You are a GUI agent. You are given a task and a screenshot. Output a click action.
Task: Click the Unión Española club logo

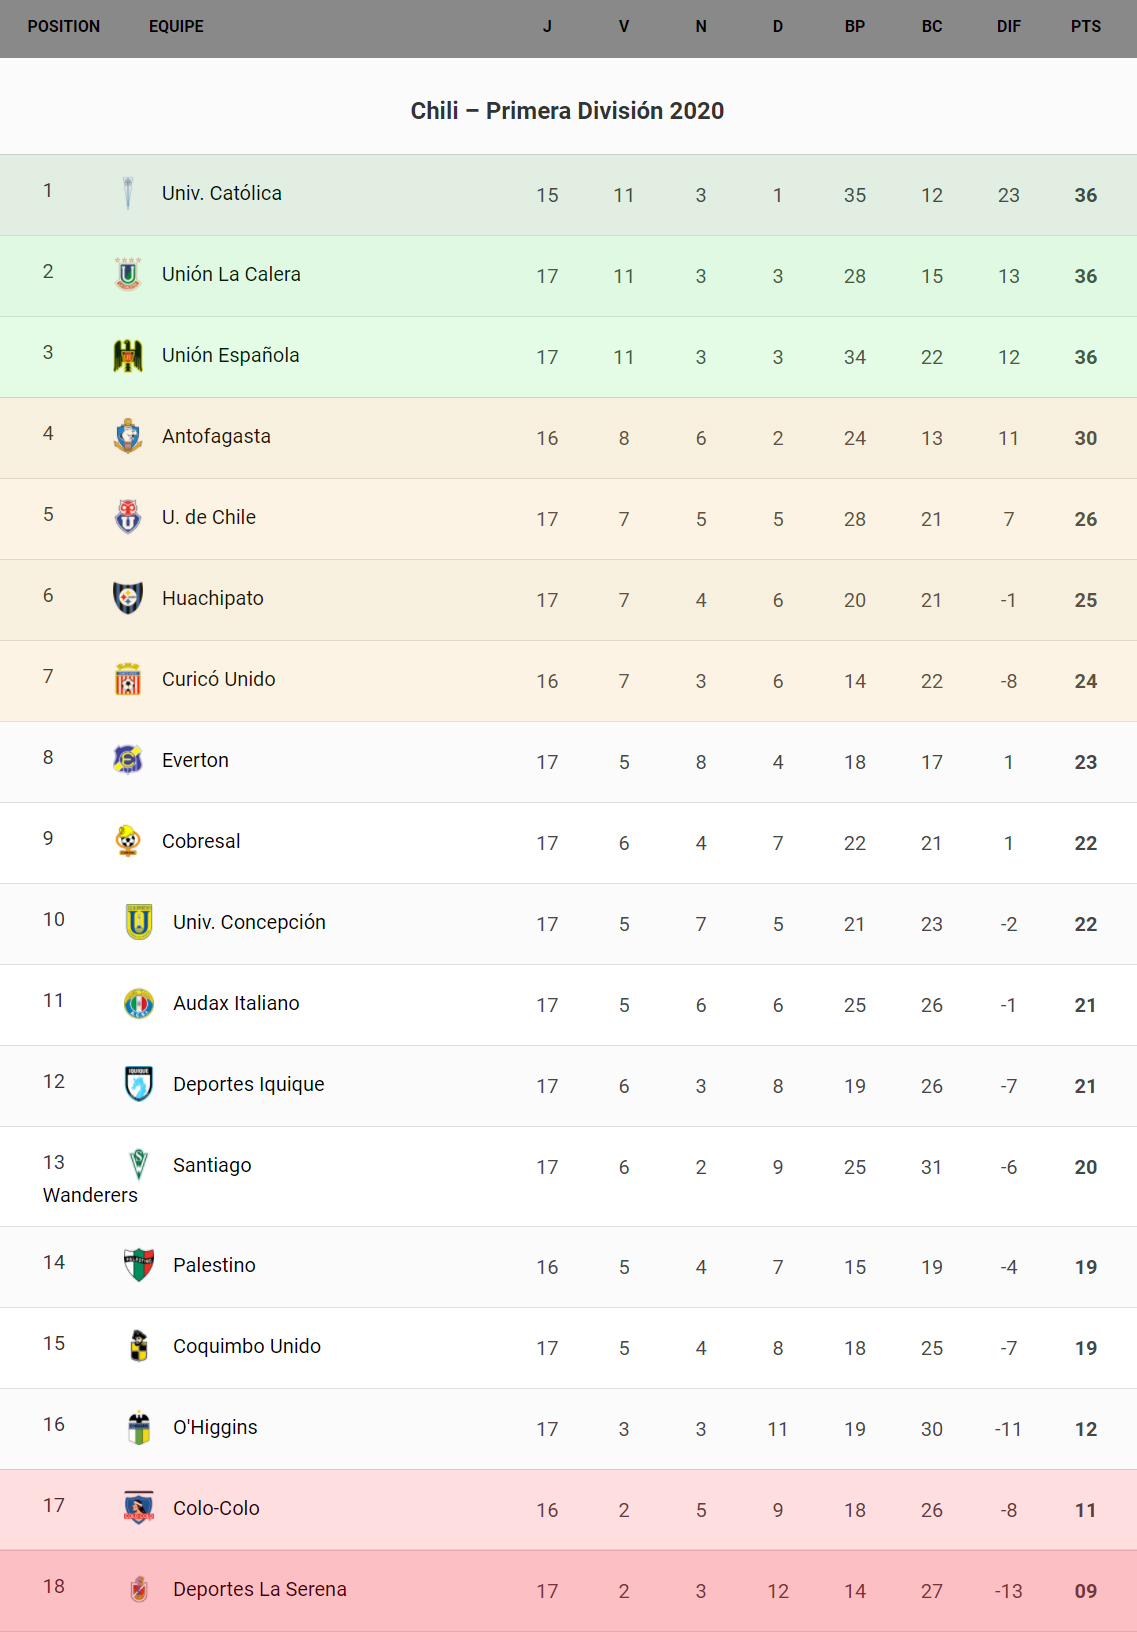[x=128, y=355]
